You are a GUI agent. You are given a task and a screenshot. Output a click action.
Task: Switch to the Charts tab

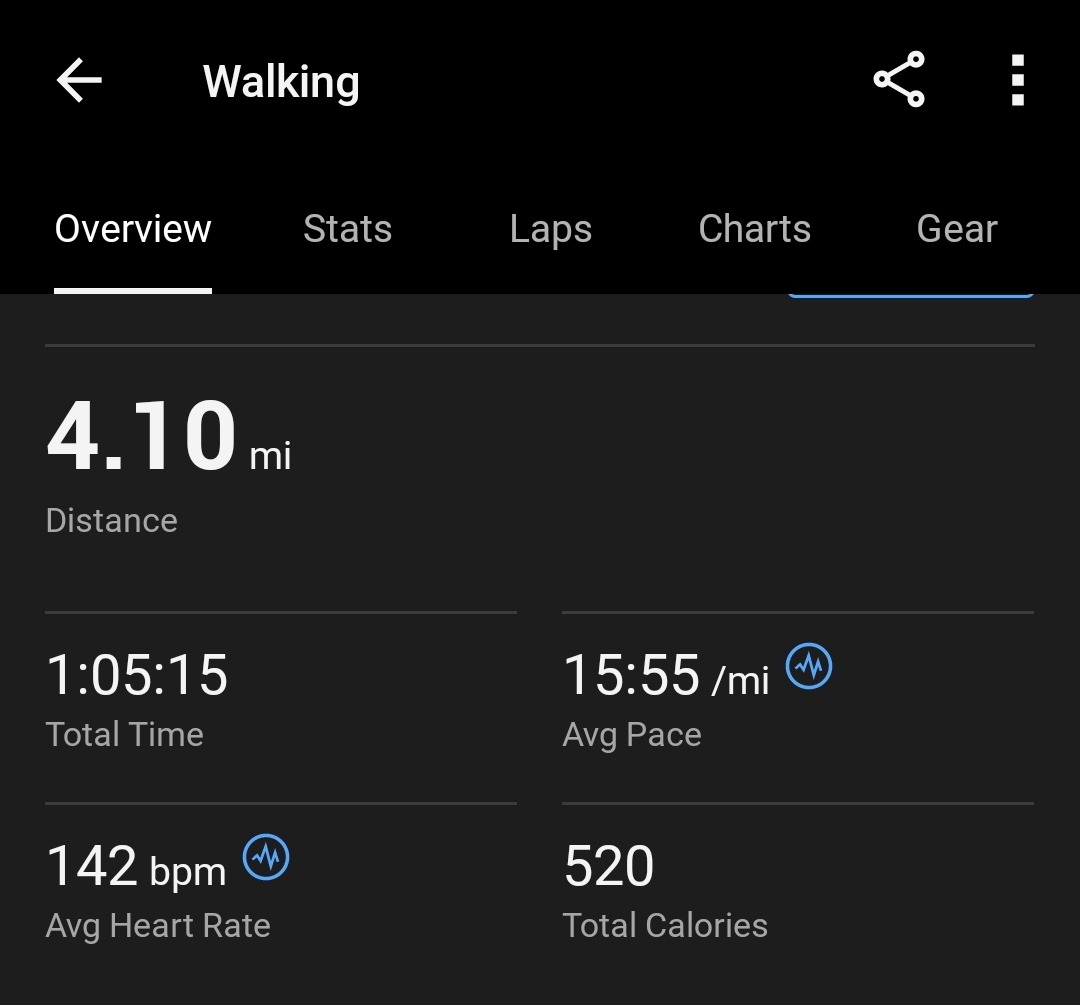click(x=754, y=229)
